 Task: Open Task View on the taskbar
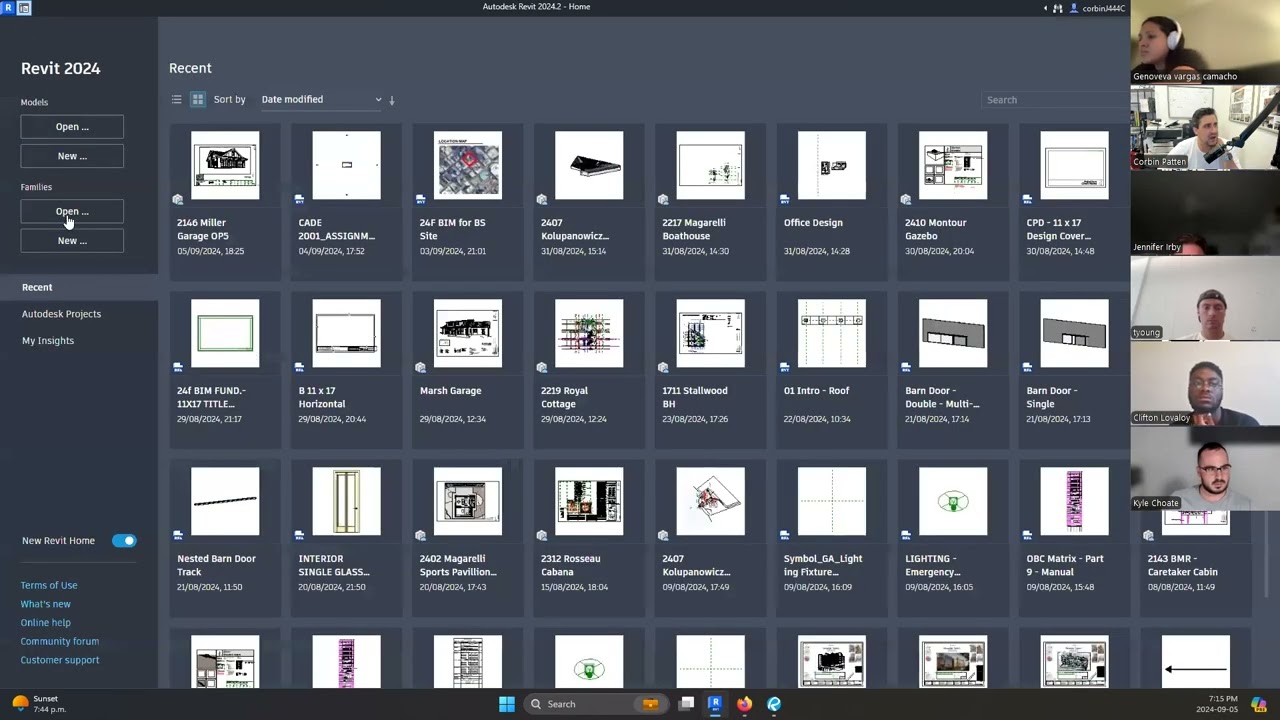click(687, 704)
